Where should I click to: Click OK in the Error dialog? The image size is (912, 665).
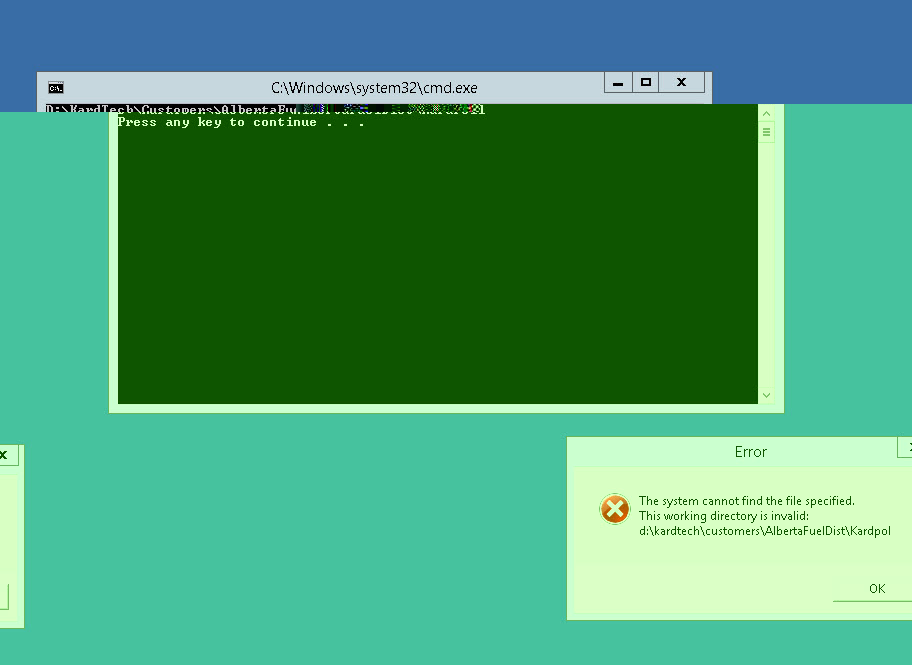[x=877, y=589]
